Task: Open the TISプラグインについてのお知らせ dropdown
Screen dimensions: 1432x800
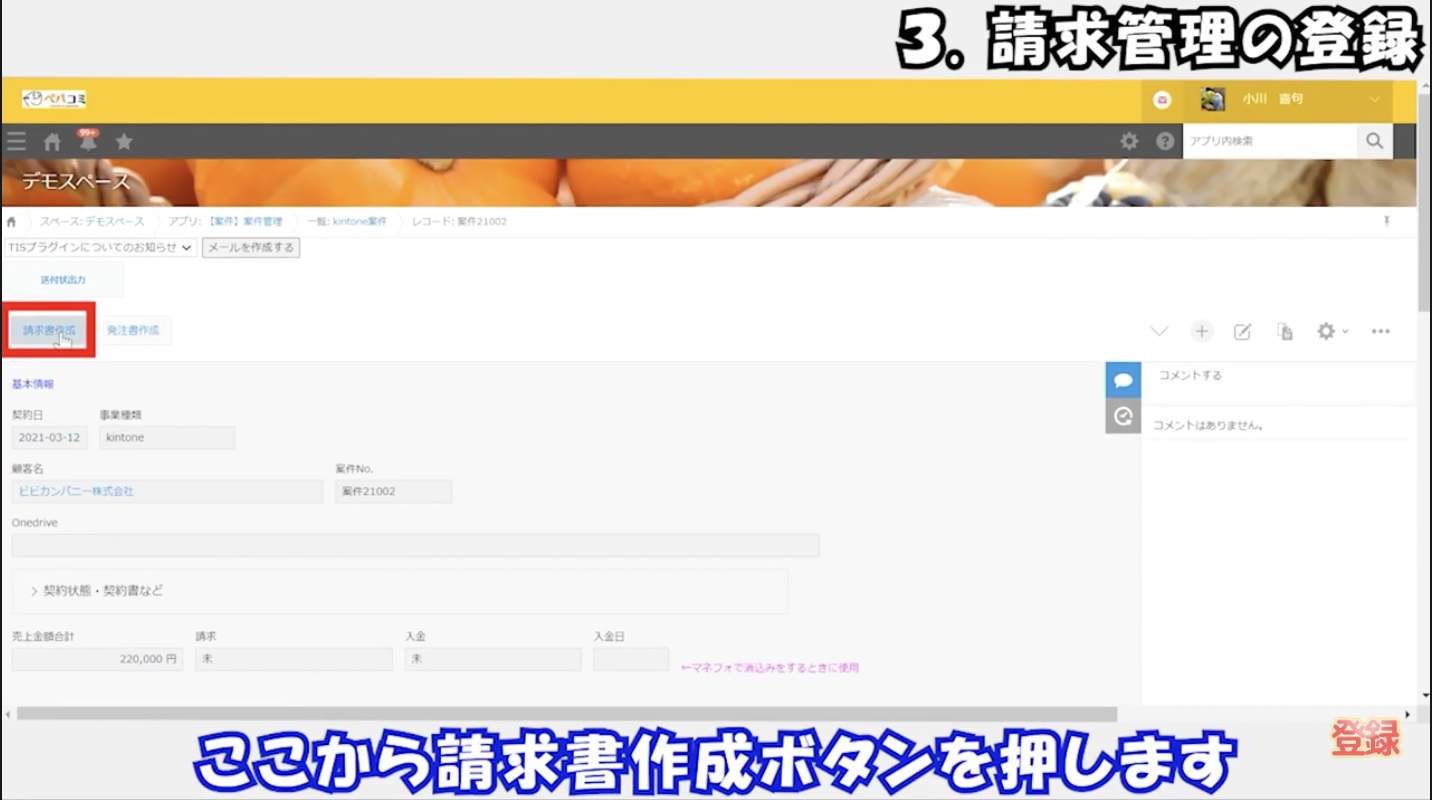Action: [95, 247]
